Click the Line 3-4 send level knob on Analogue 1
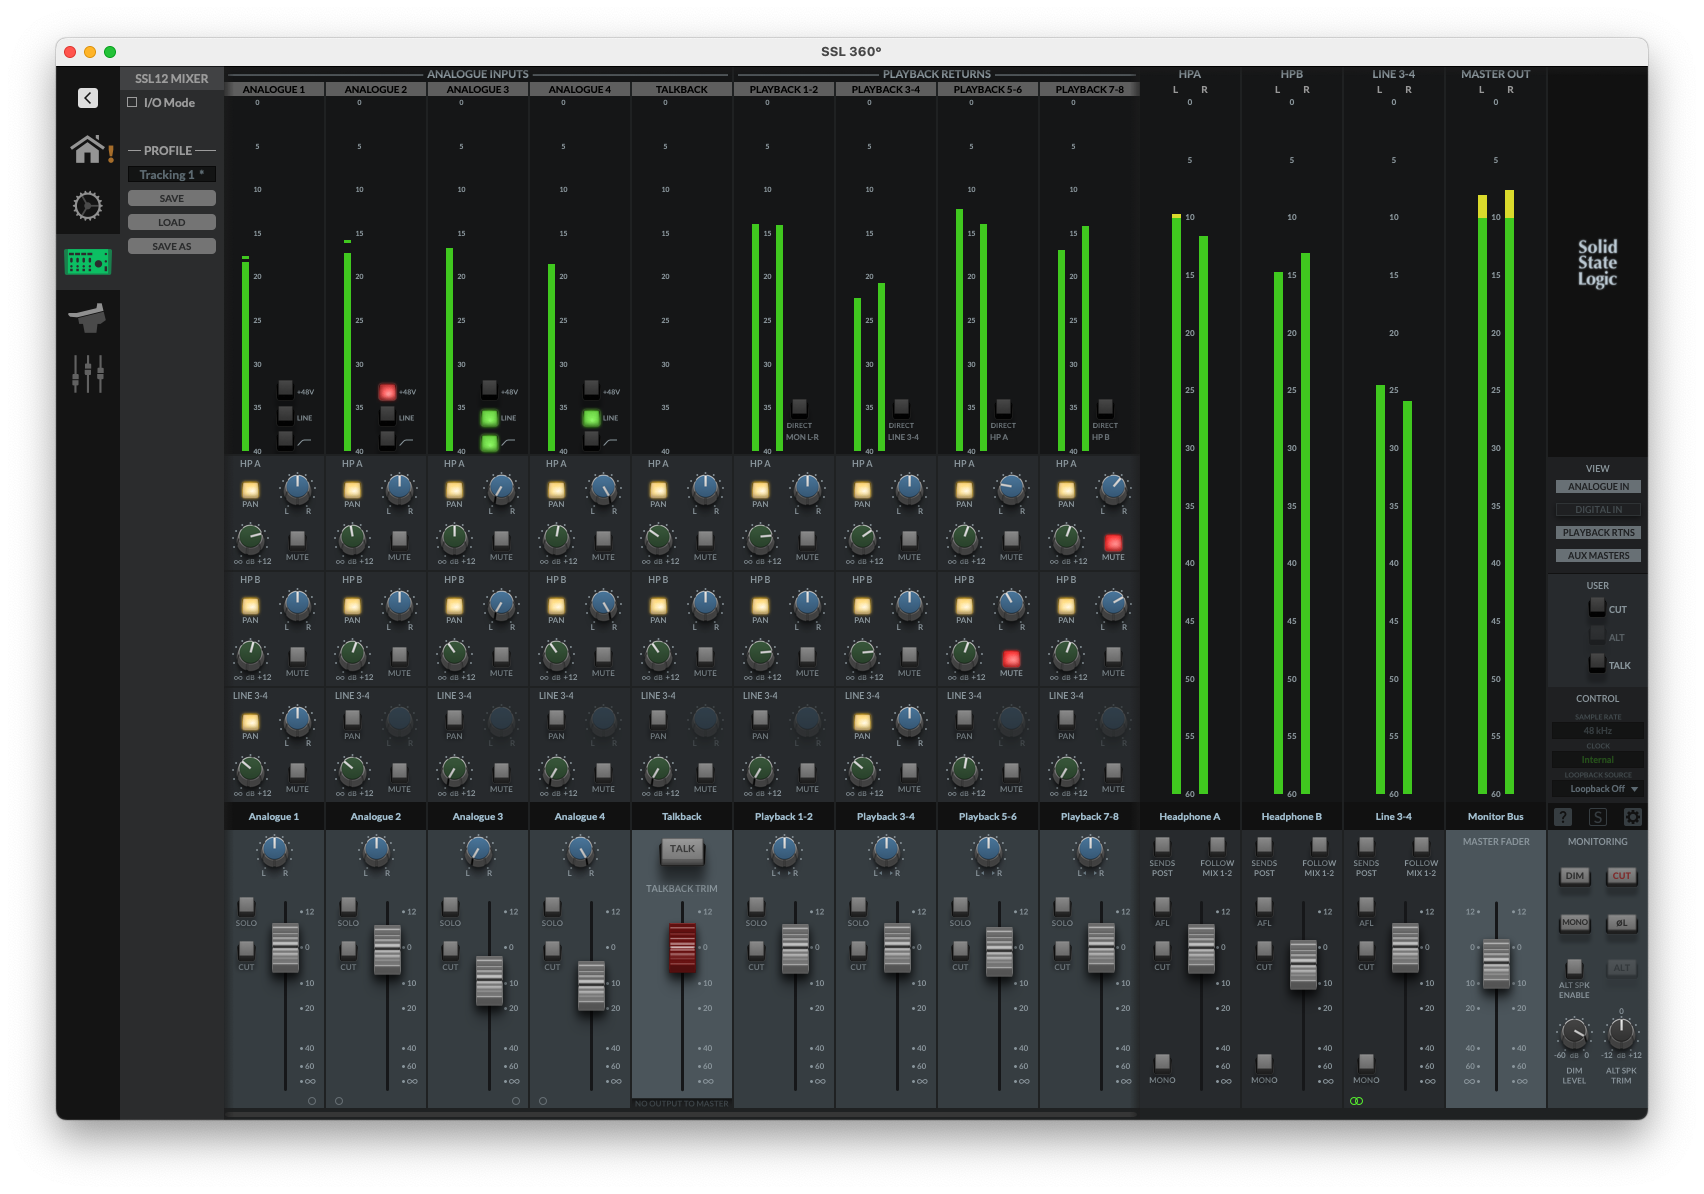Screen dimensions: 1704x1194 point(250,771)
